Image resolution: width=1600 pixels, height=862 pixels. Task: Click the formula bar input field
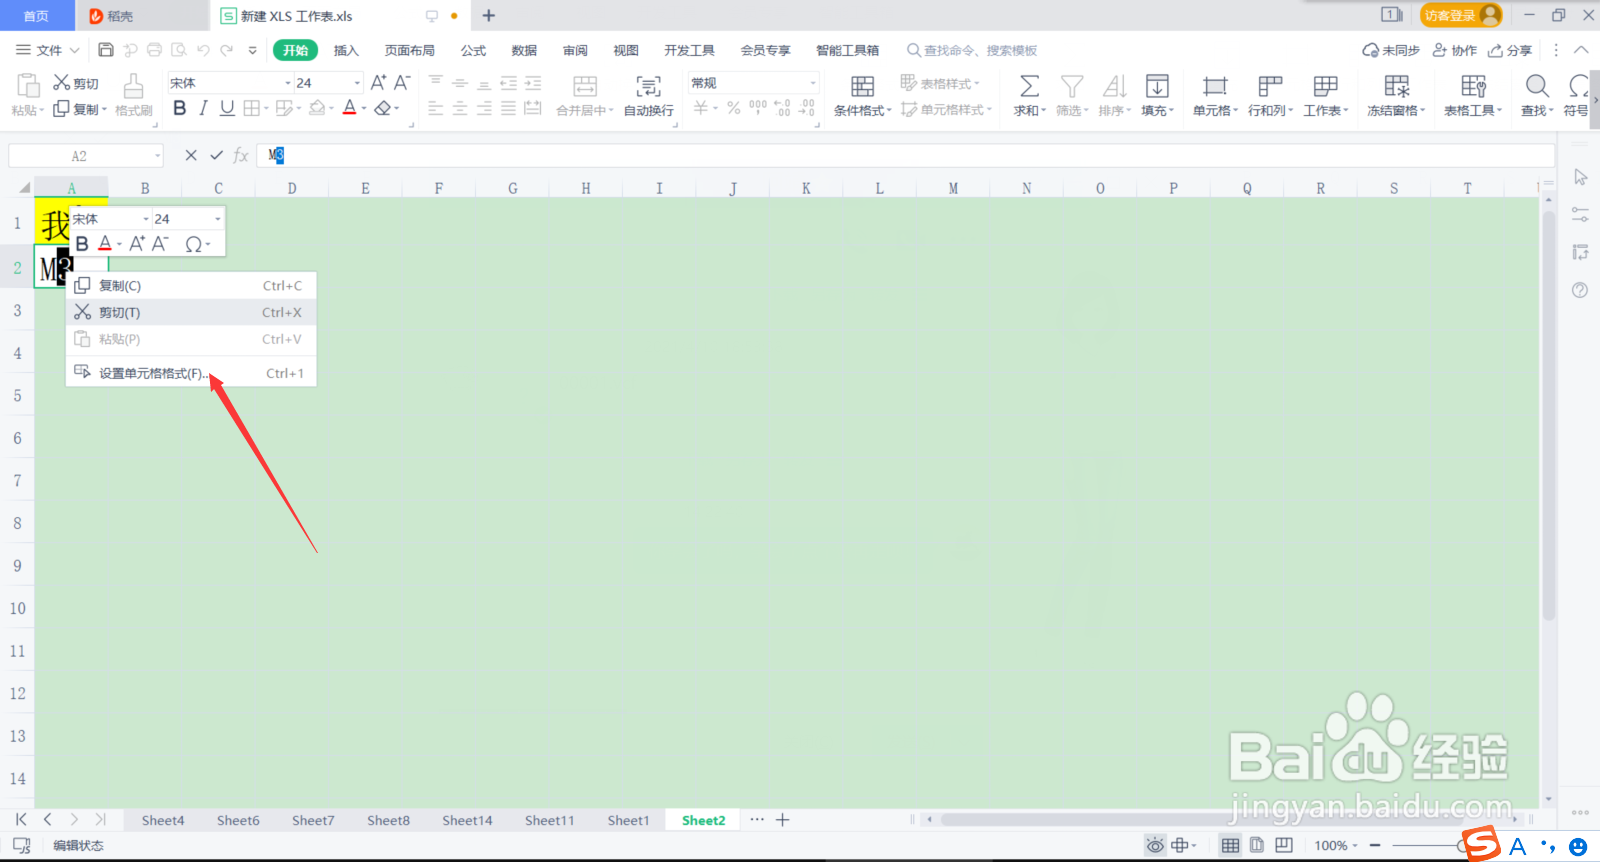[x=905, y=155]
